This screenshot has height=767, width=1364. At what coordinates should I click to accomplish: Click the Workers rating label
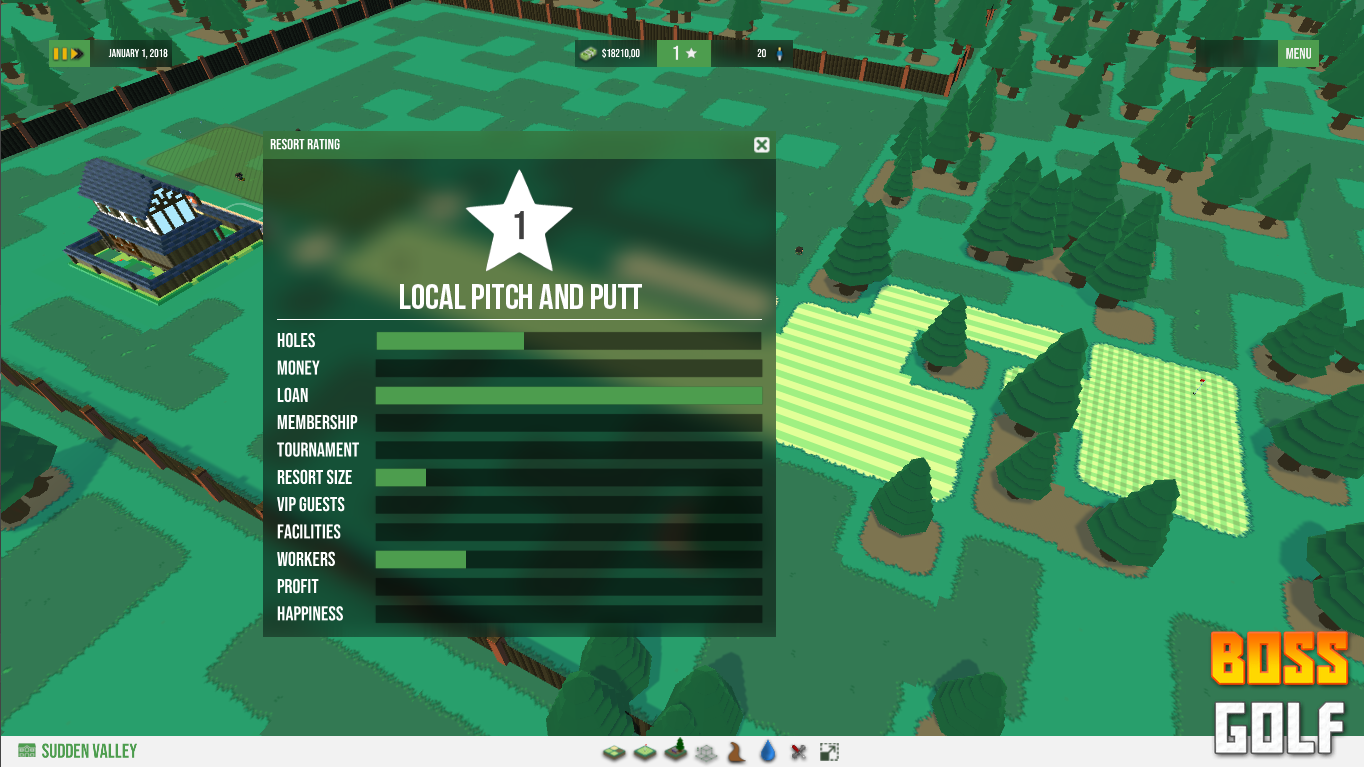[306, 560]
